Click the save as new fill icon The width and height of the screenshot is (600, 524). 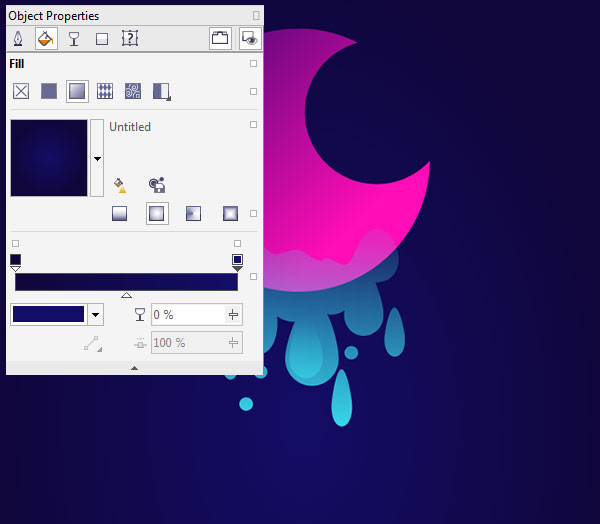pos(157,185)
